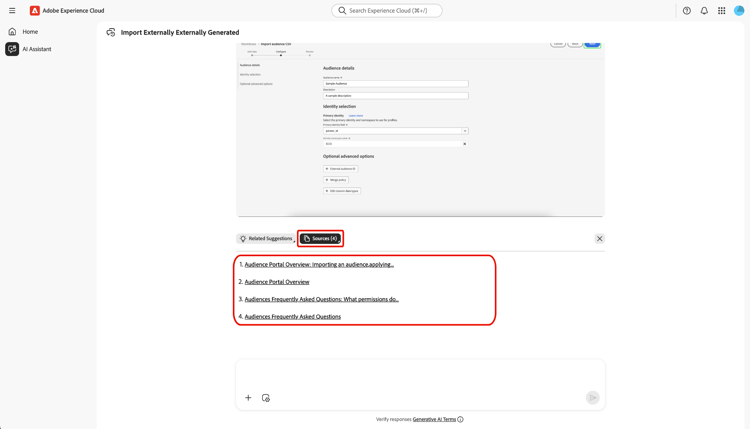The height and width of the screenshot is (429, 750).
Task: View notifications via the bell icon
Action: (x=704, y=11)
